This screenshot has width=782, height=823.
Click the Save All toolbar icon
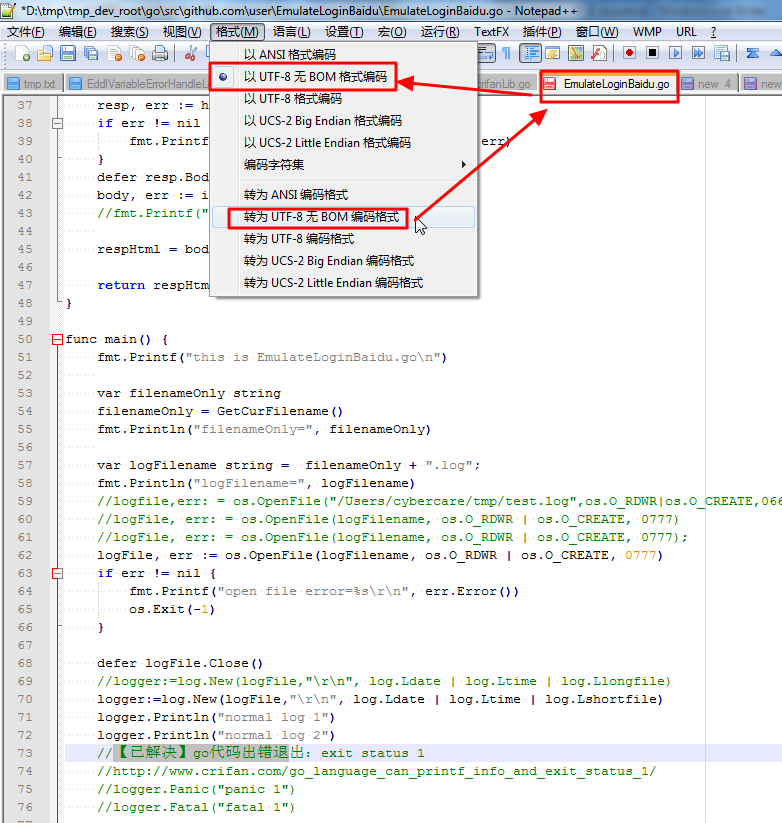91,54
